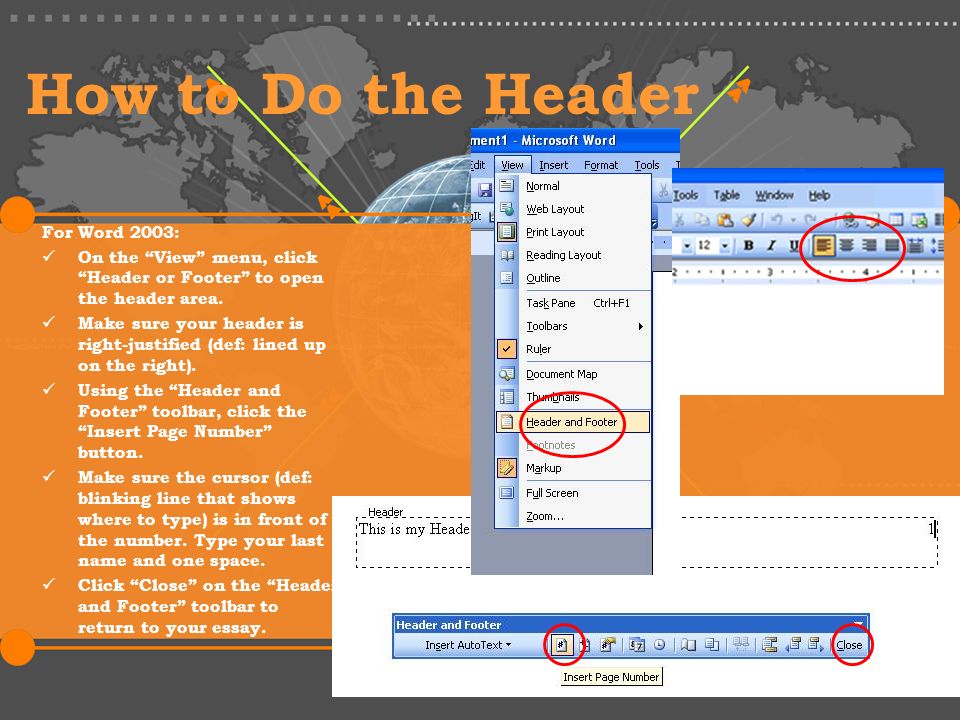Open Task Pane from View menu

click(x=572, y=303)
